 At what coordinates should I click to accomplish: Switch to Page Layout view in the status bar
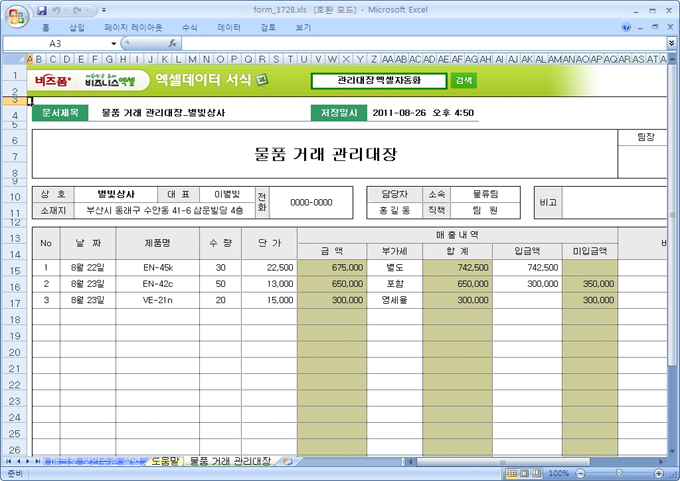click(526, 473)
